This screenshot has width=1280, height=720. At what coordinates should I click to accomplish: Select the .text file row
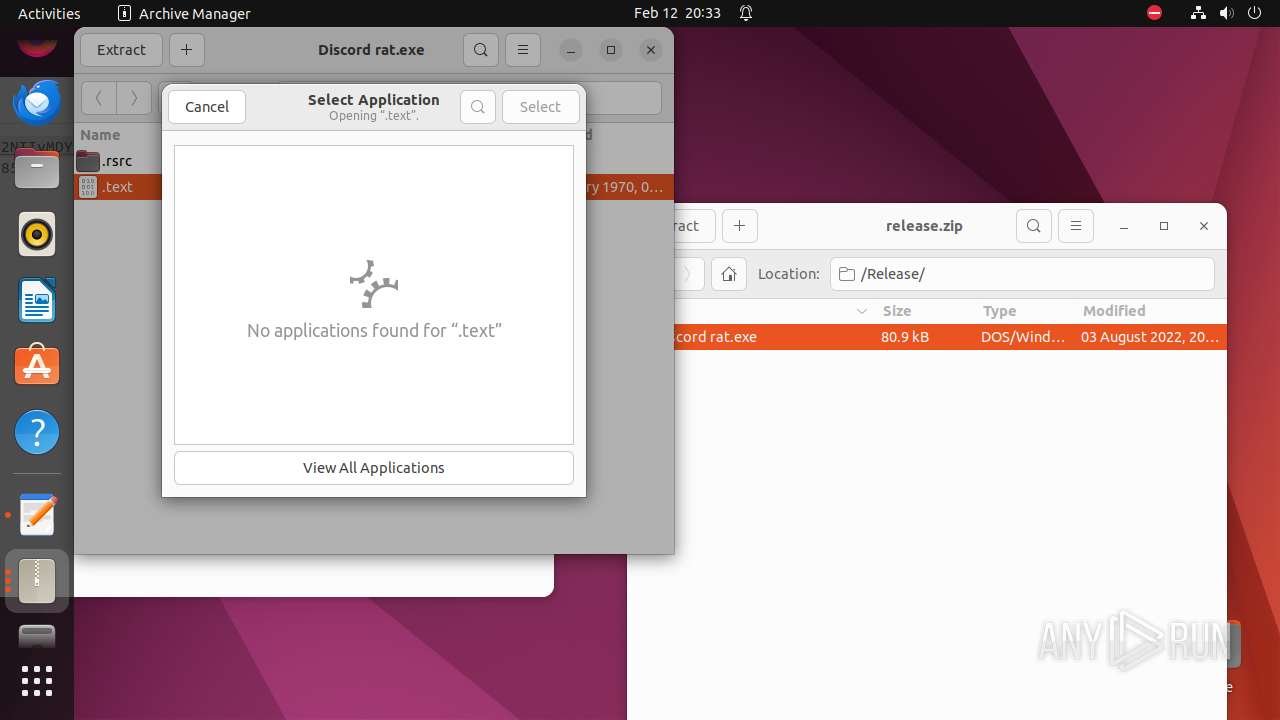coord(118,187)
